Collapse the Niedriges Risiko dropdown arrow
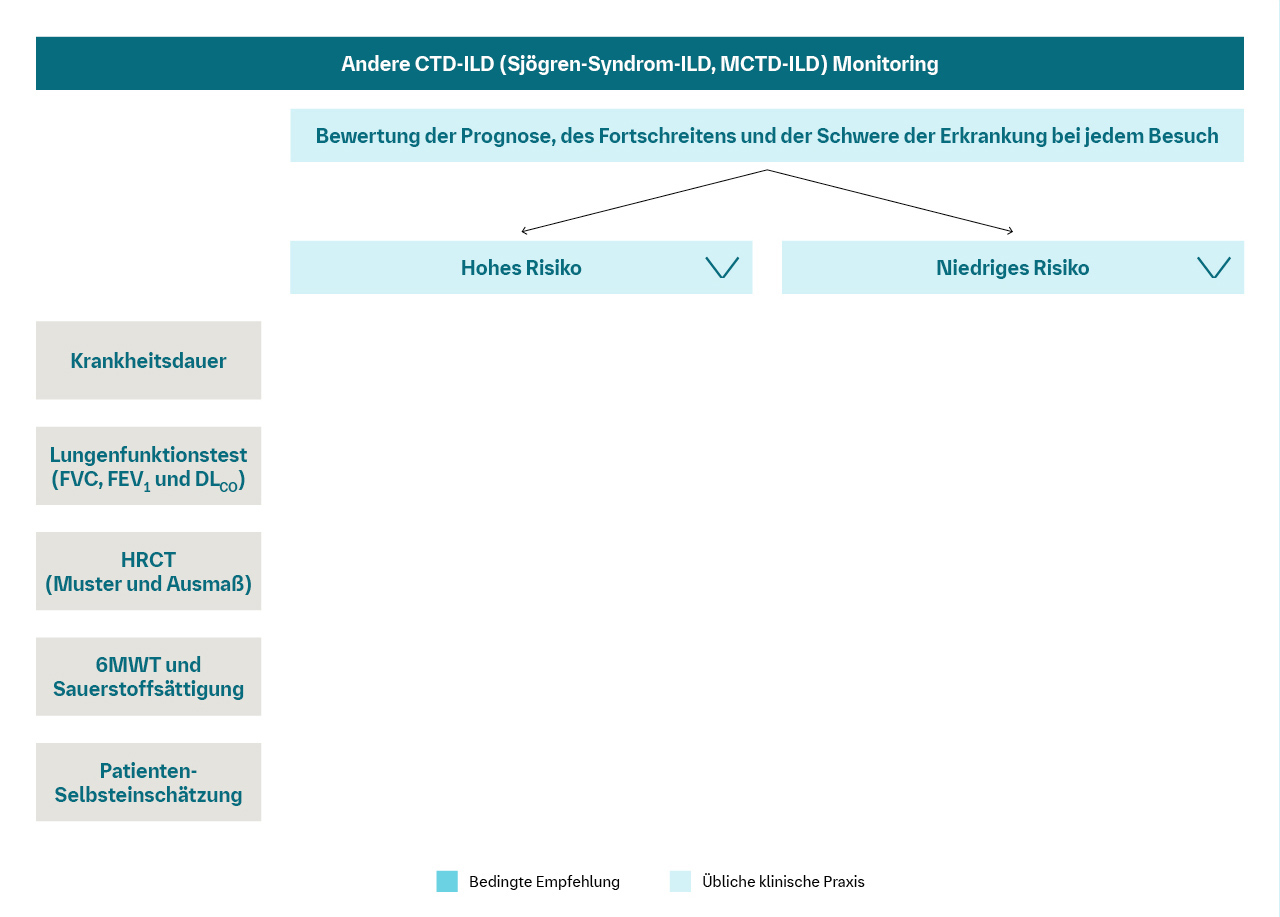This screenshot has height=917, width=1280. tap(1214, 267)
